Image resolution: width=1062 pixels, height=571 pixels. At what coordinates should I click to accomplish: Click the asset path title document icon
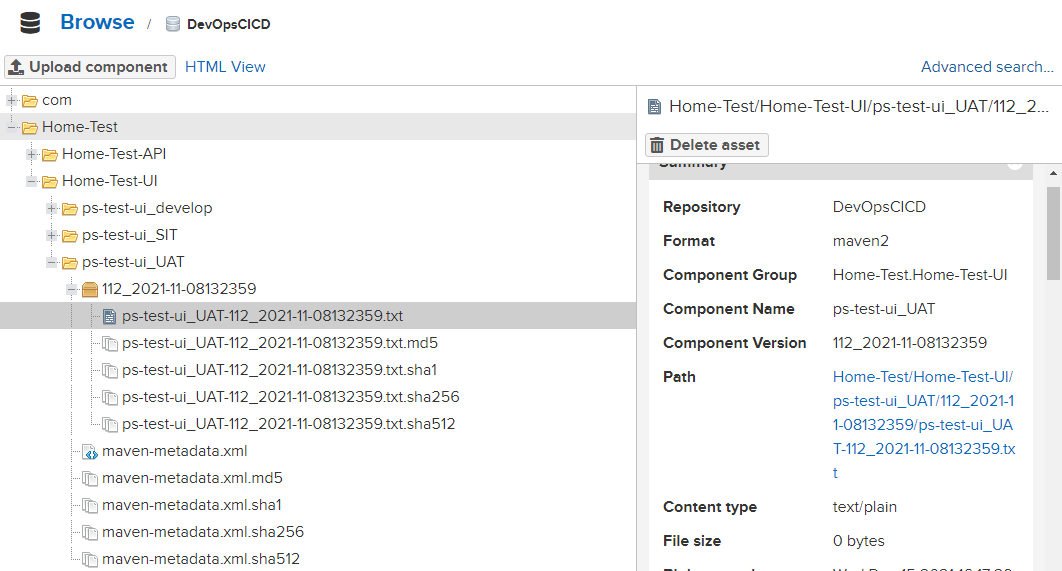(x=654, y=107)
